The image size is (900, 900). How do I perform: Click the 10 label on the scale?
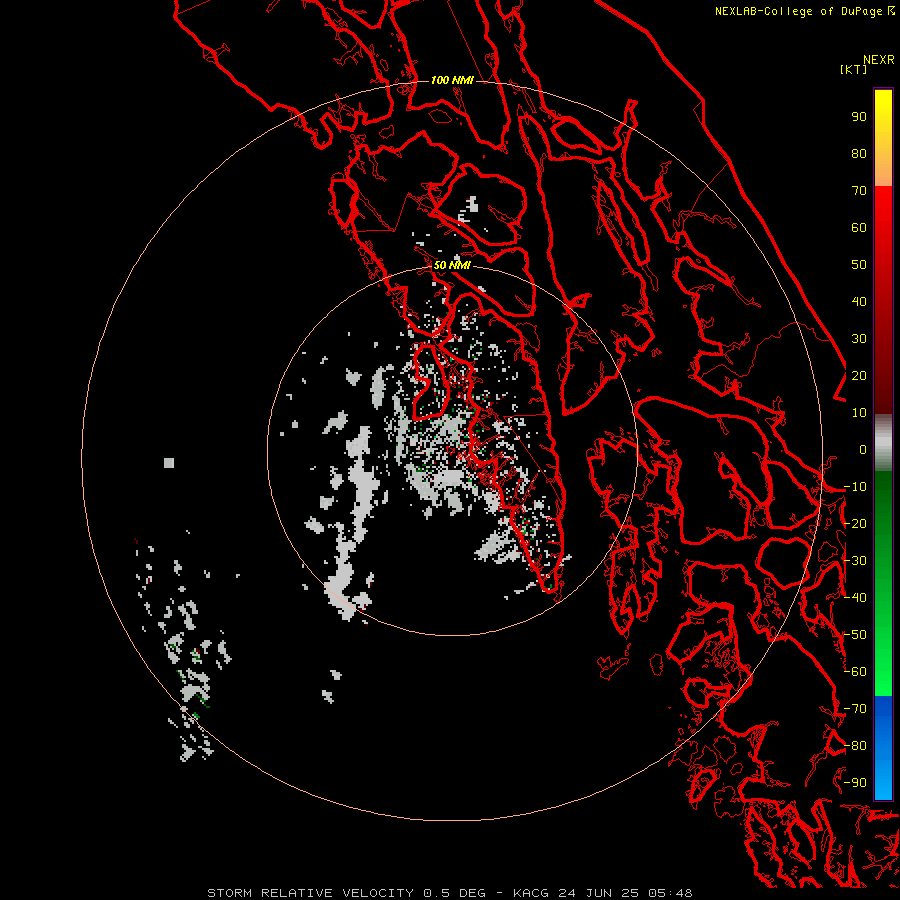pos(859,413)
